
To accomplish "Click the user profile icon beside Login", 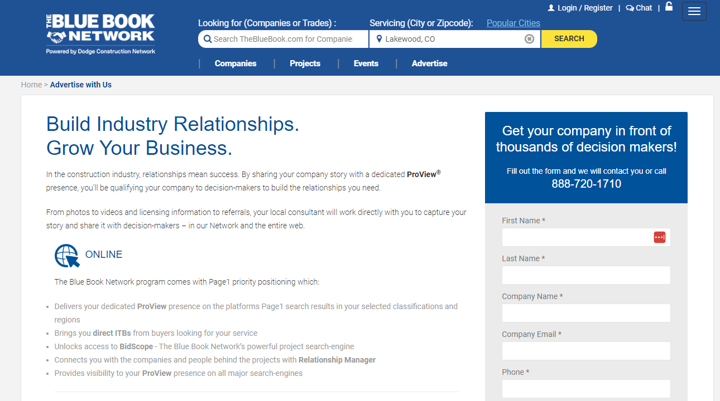I will click(x=551, y=8).
